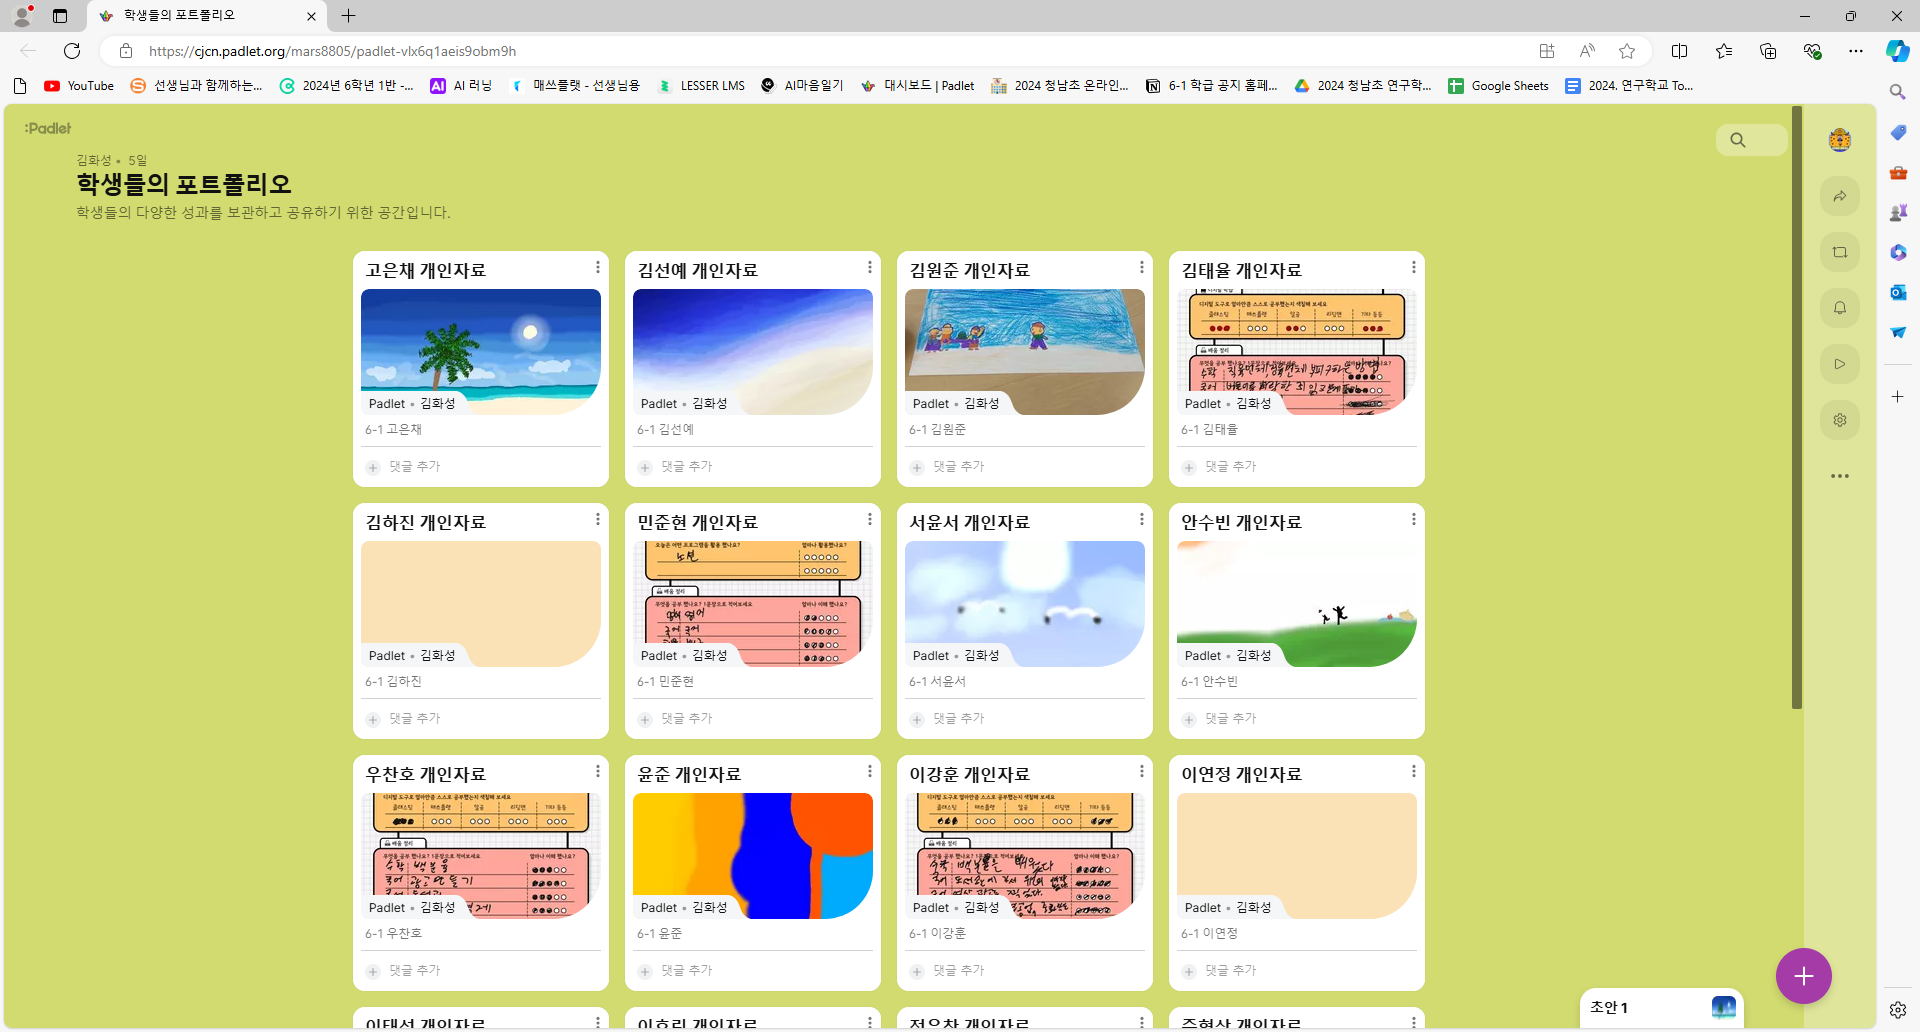Click the Padlet share arrow icon
This screenshot has height=1032, width=1920.
1840,196
